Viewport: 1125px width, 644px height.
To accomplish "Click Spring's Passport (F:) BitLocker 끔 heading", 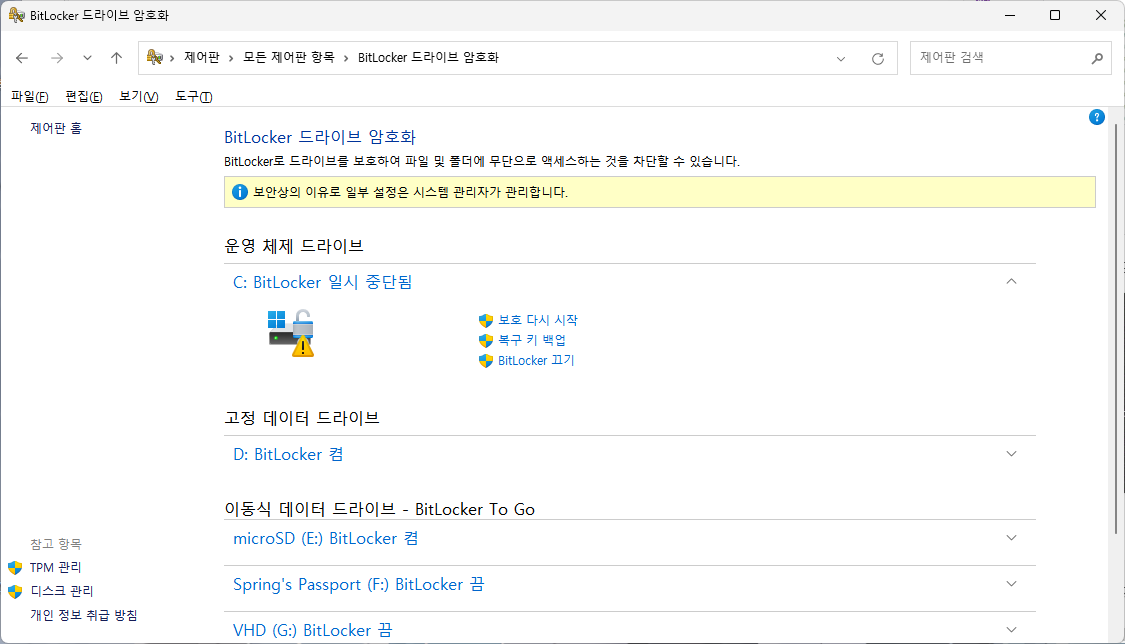I will (x=358, y=584).
